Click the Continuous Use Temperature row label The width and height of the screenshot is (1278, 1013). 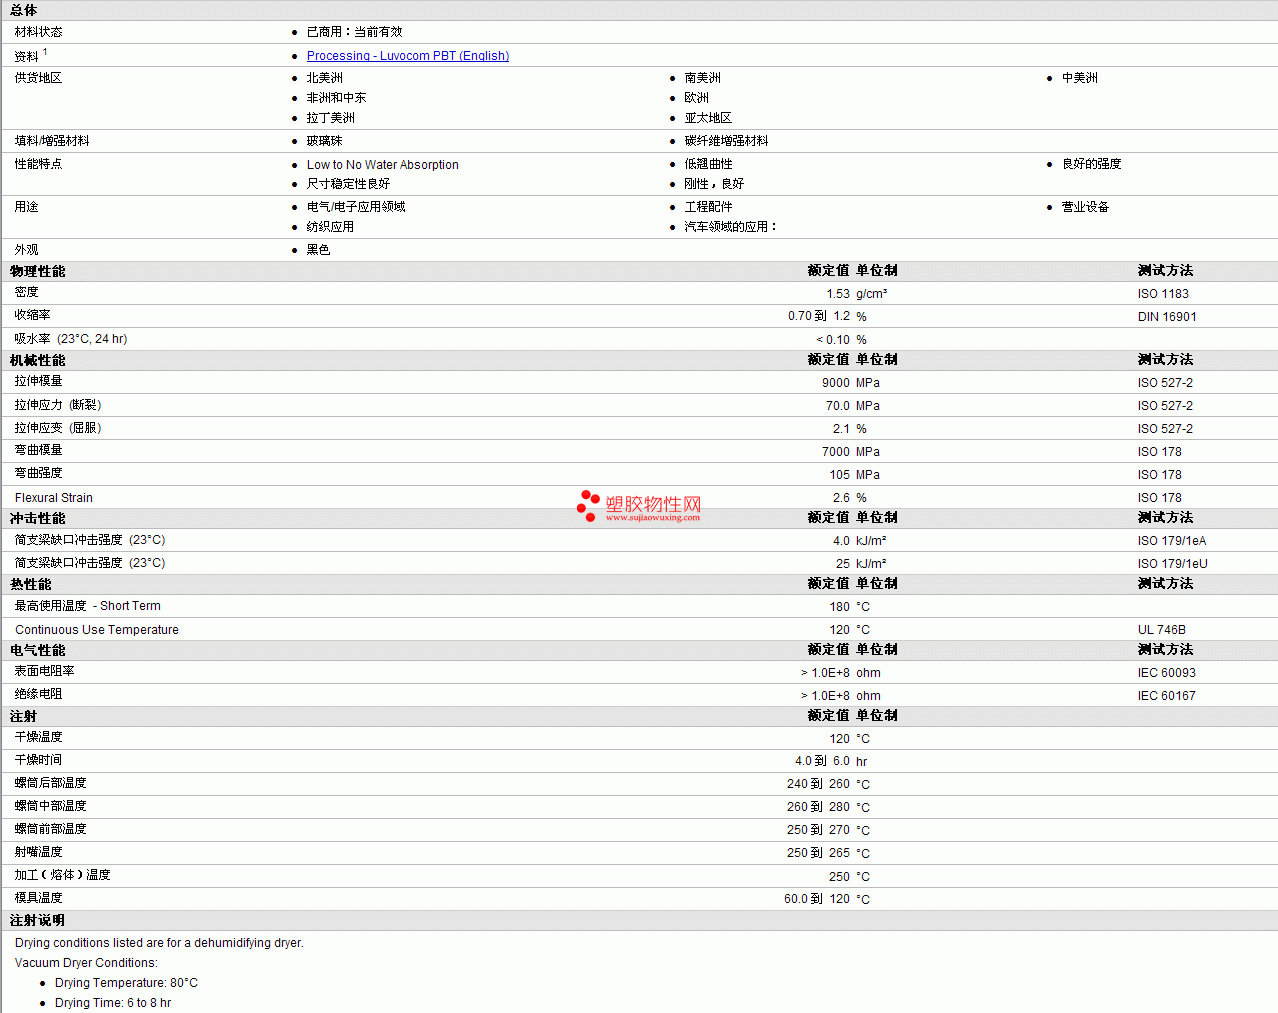click(97, 630)
